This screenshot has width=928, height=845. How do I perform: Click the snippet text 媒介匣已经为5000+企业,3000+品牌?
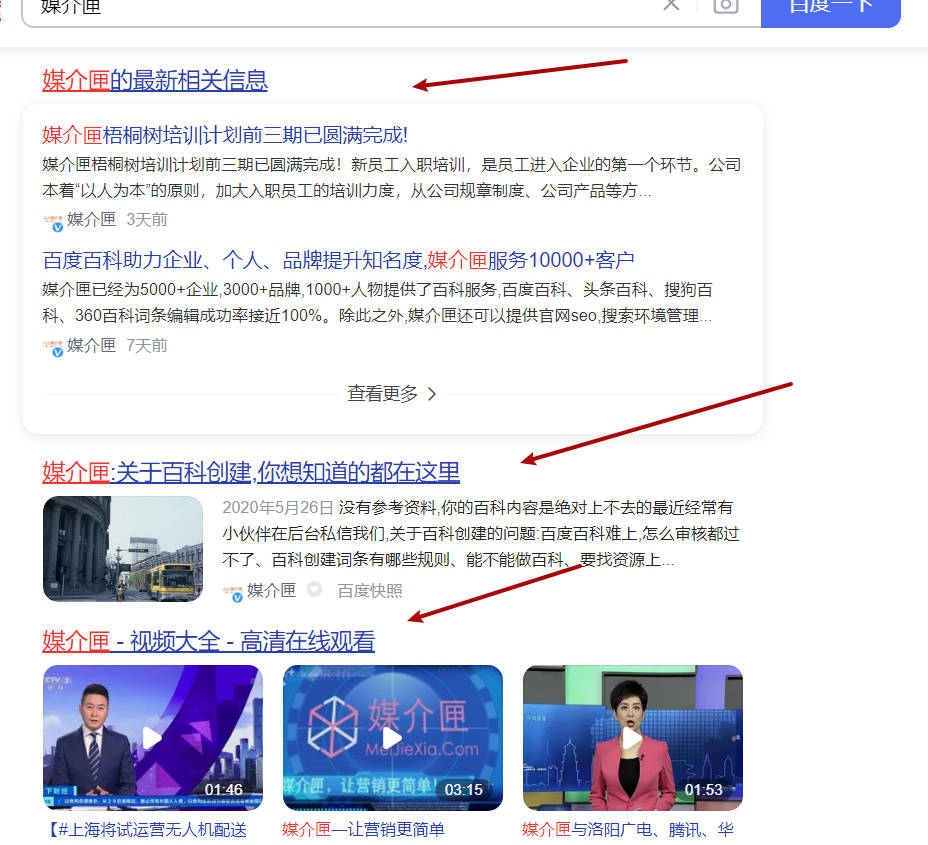[x=377, y=302]
